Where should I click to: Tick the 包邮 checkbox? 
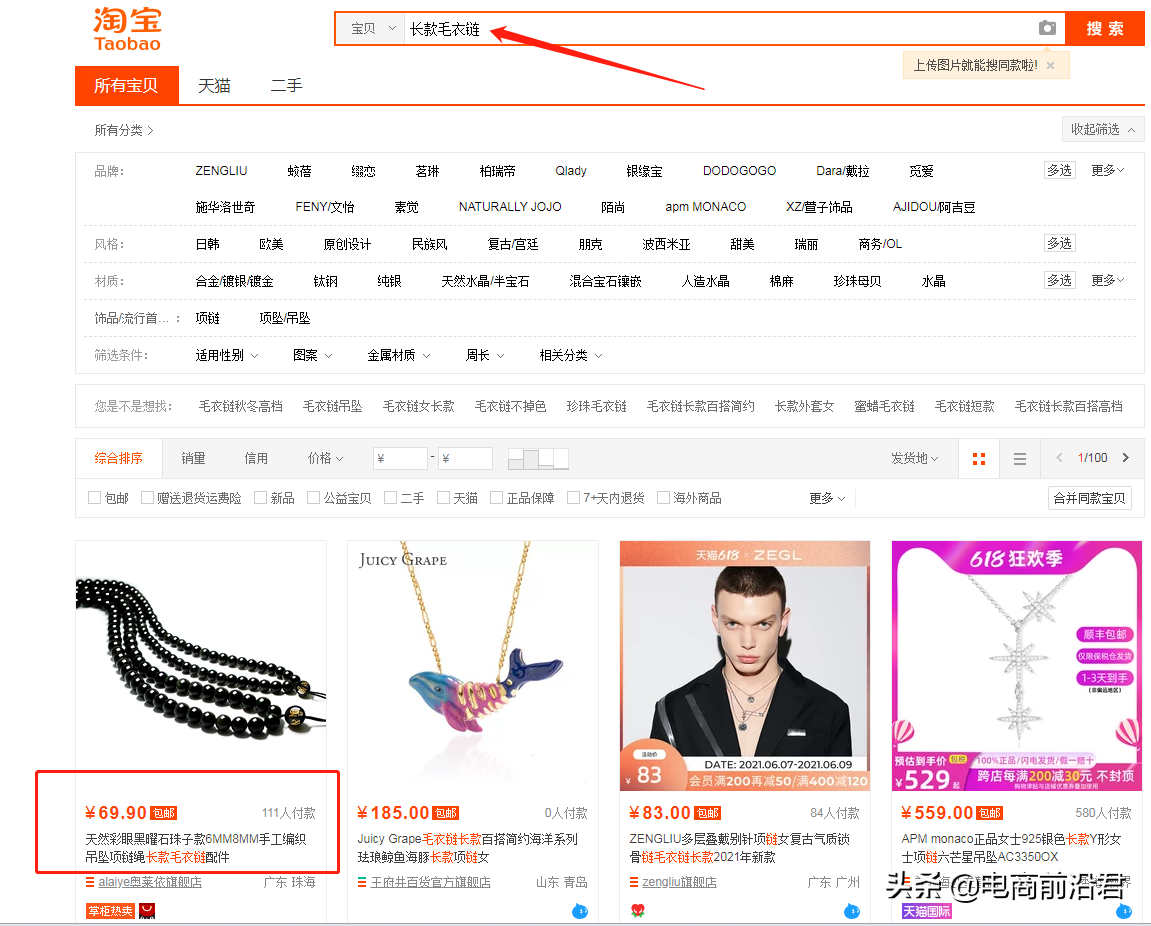[x=94, y=498]
